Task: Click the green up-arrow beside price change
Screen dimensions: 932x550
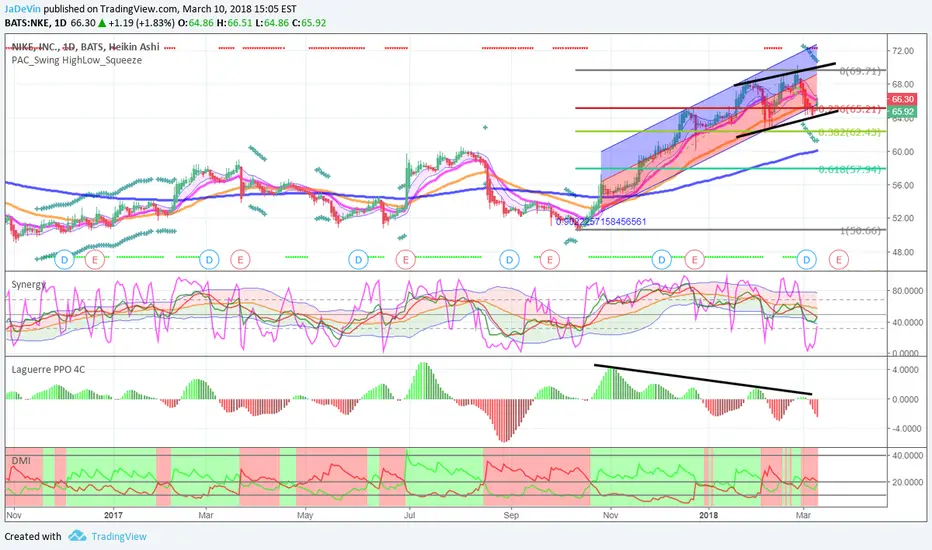Action: pos(102,23)
